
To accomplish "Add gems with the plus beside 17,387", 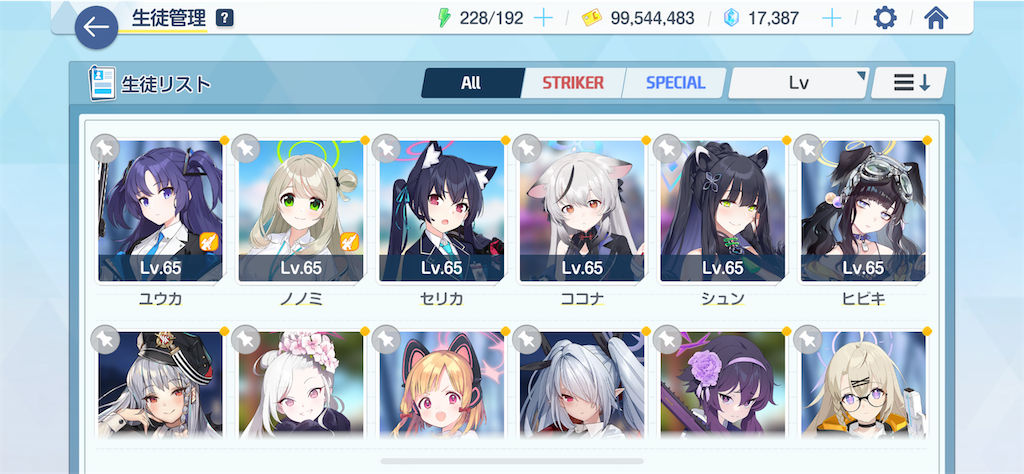I will coord(831,18).
